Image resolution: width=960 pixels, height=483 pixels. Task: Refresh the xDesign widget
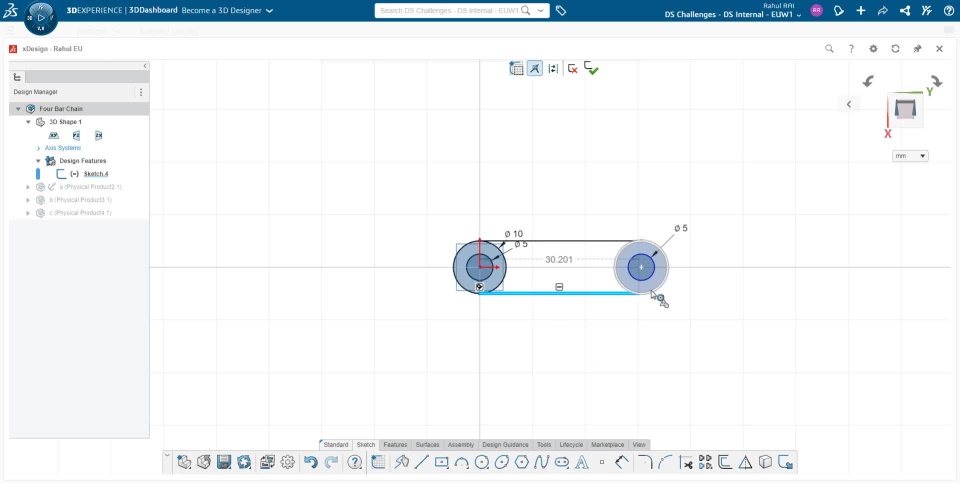pos(895,48)
